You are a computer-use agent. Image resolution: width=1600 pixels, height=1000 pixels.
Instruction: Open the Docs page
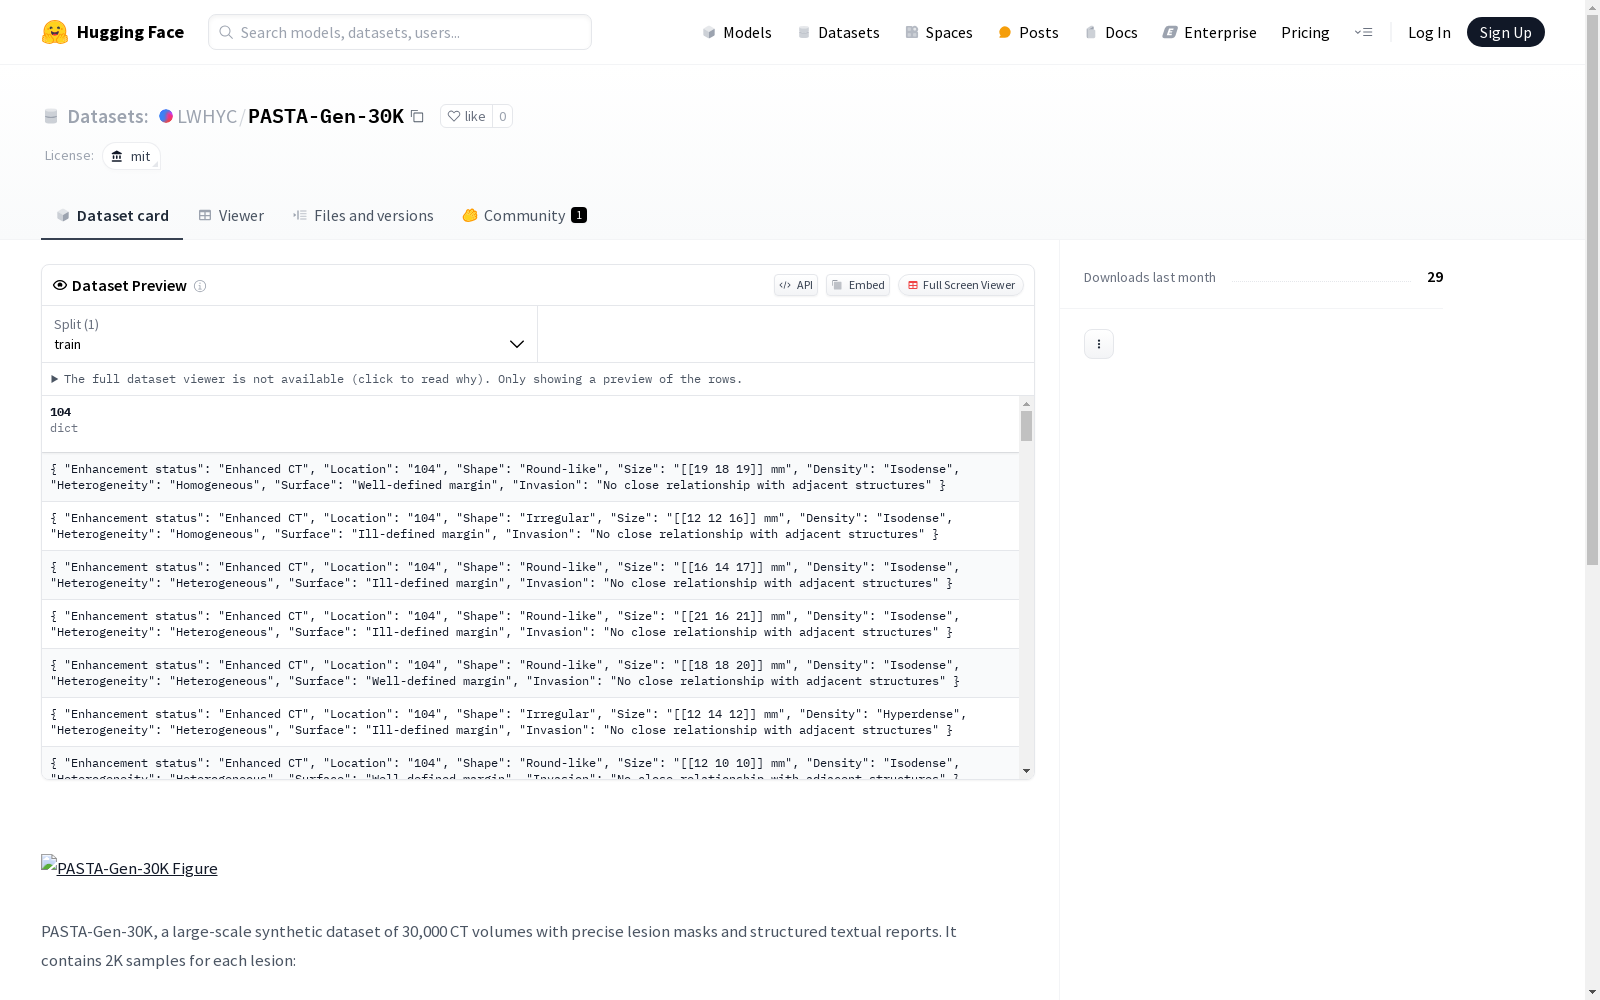pyautogui.click(x=1111, y=32)
